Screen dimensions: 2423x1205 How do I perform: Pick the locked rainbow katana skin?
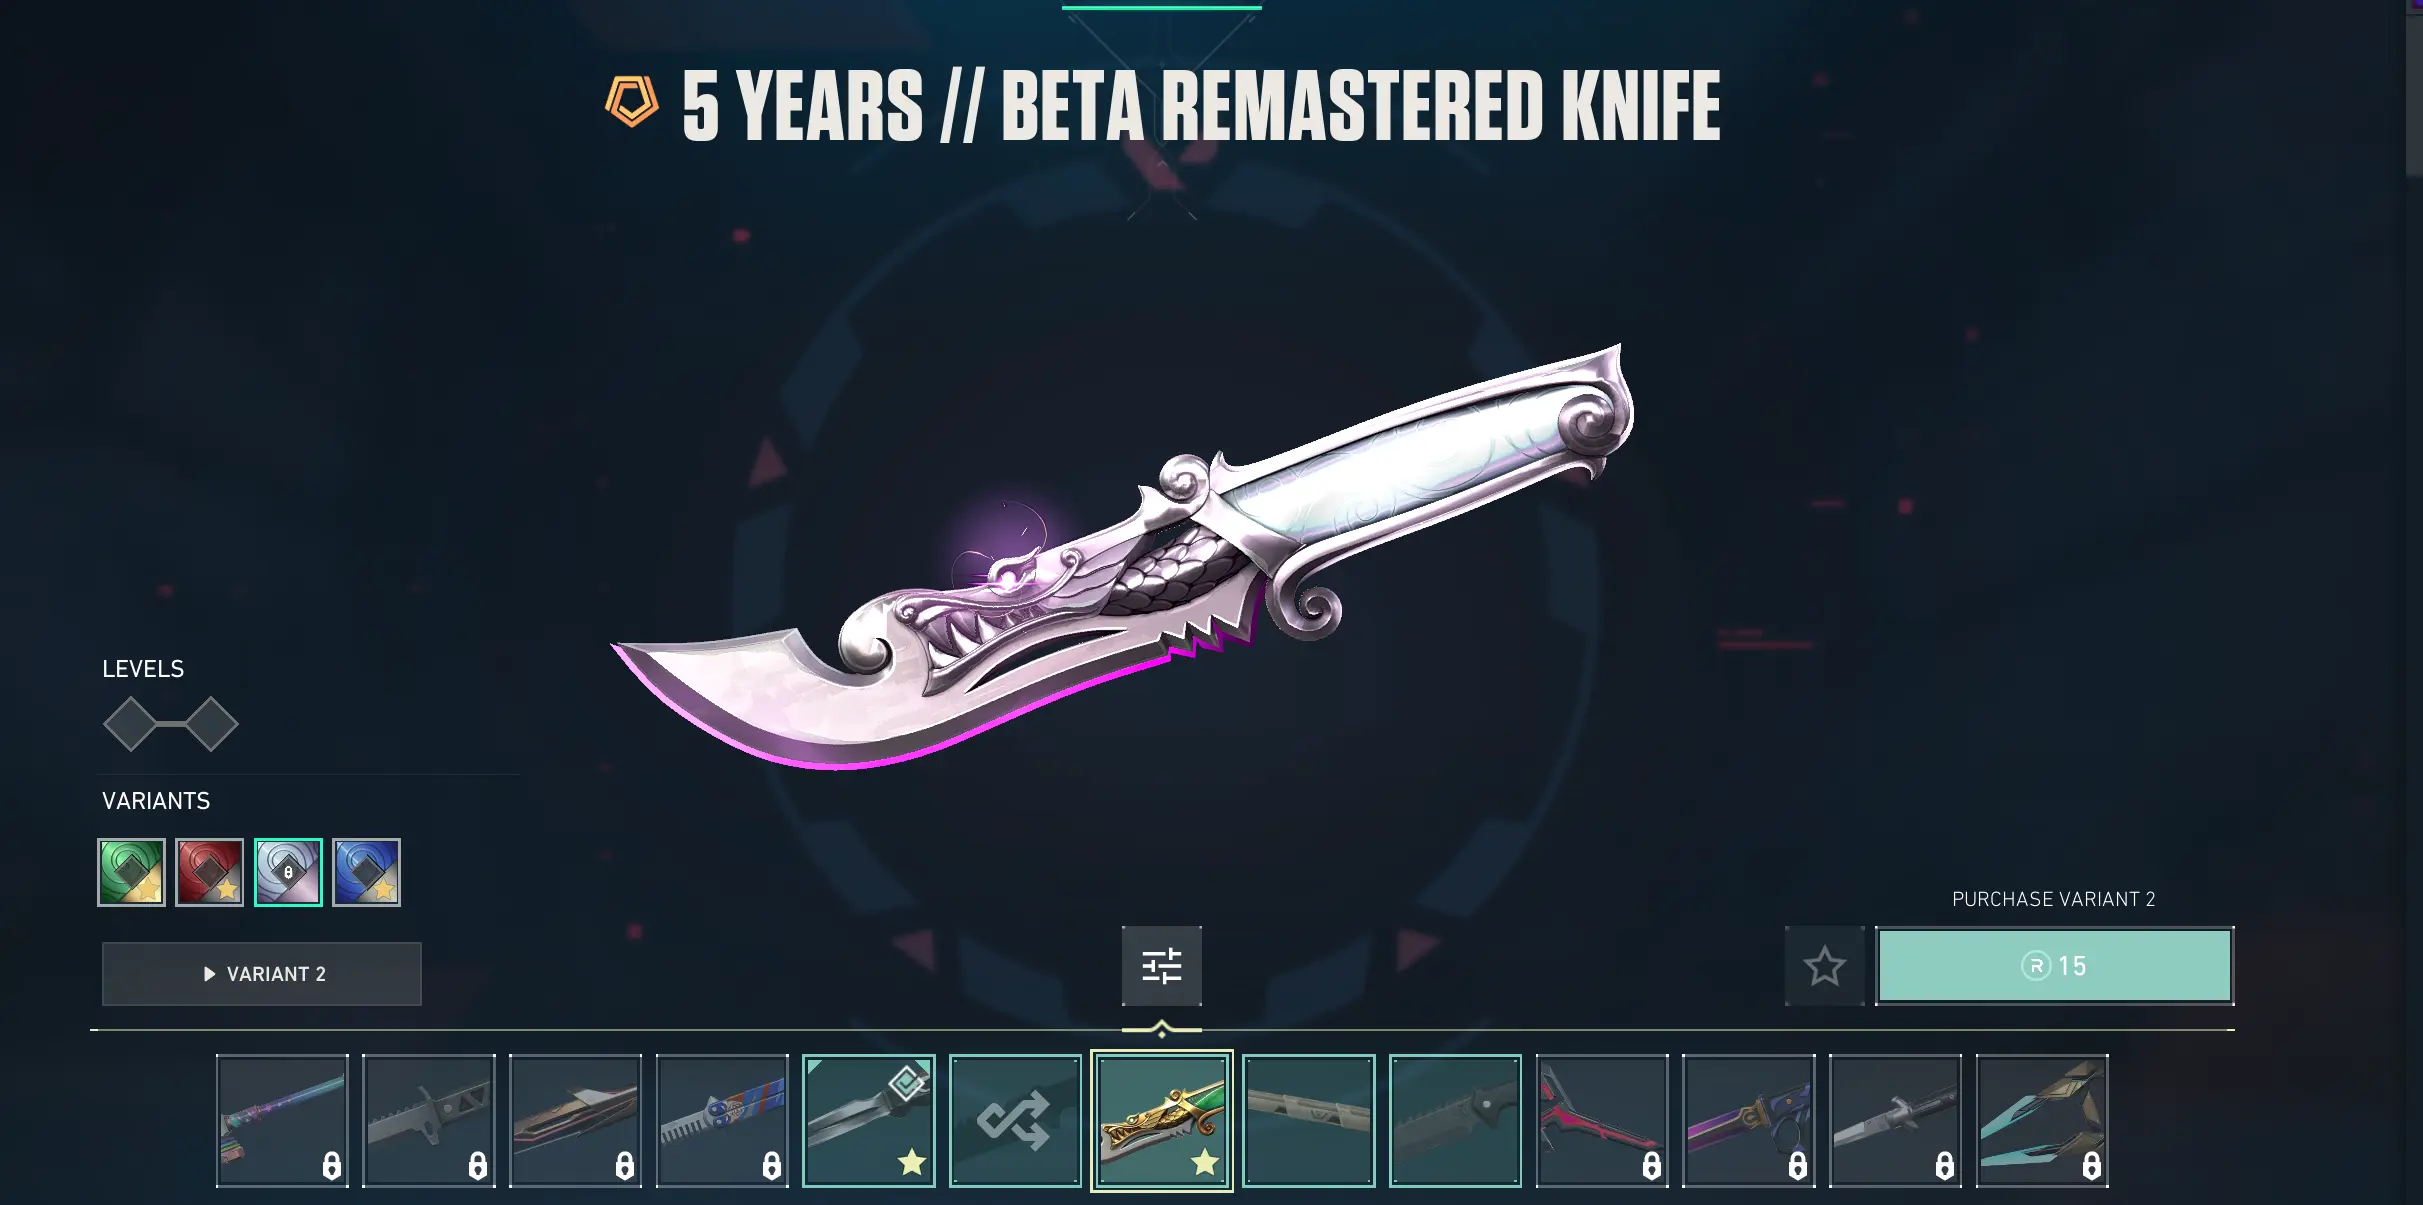[x=282, y=1121]
